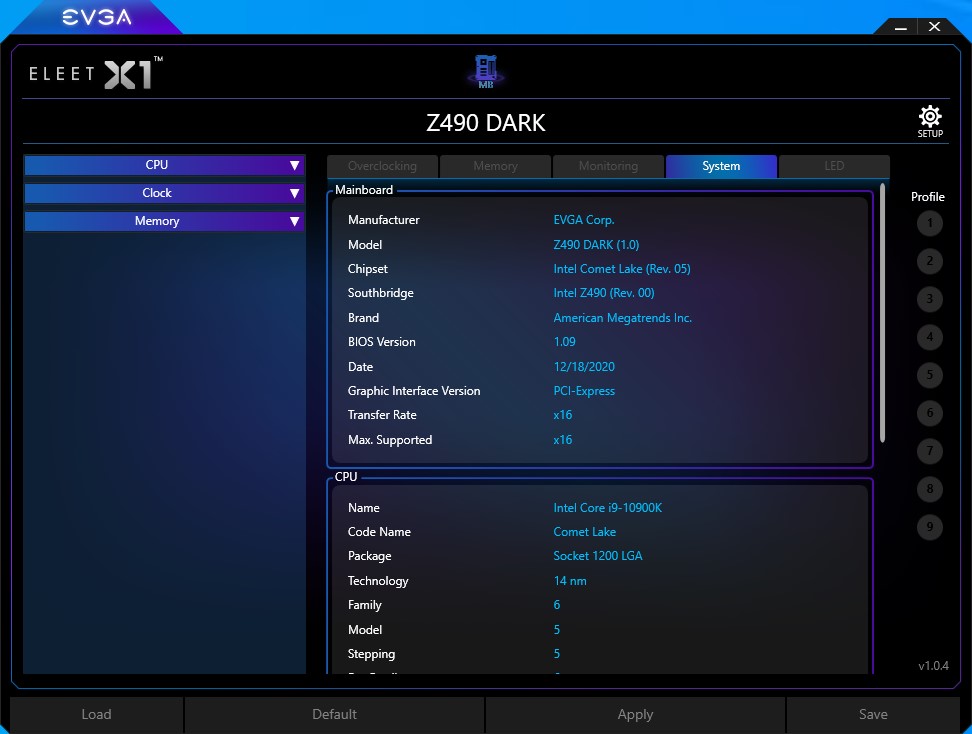Choose profile slot 3
972x734 pixels.
pos(929,299)
